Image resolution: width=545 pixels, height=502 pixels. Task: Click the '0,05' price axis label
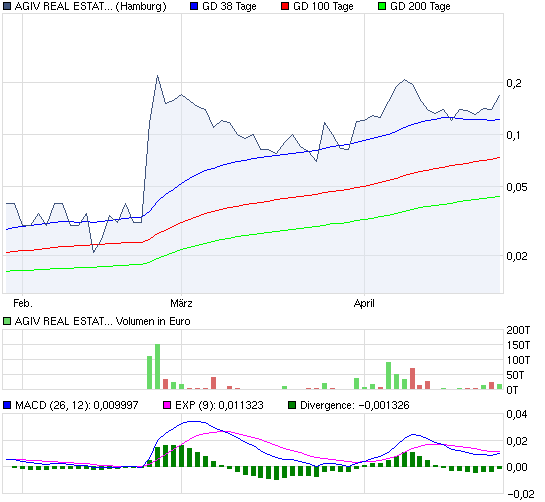pos(516,187)
